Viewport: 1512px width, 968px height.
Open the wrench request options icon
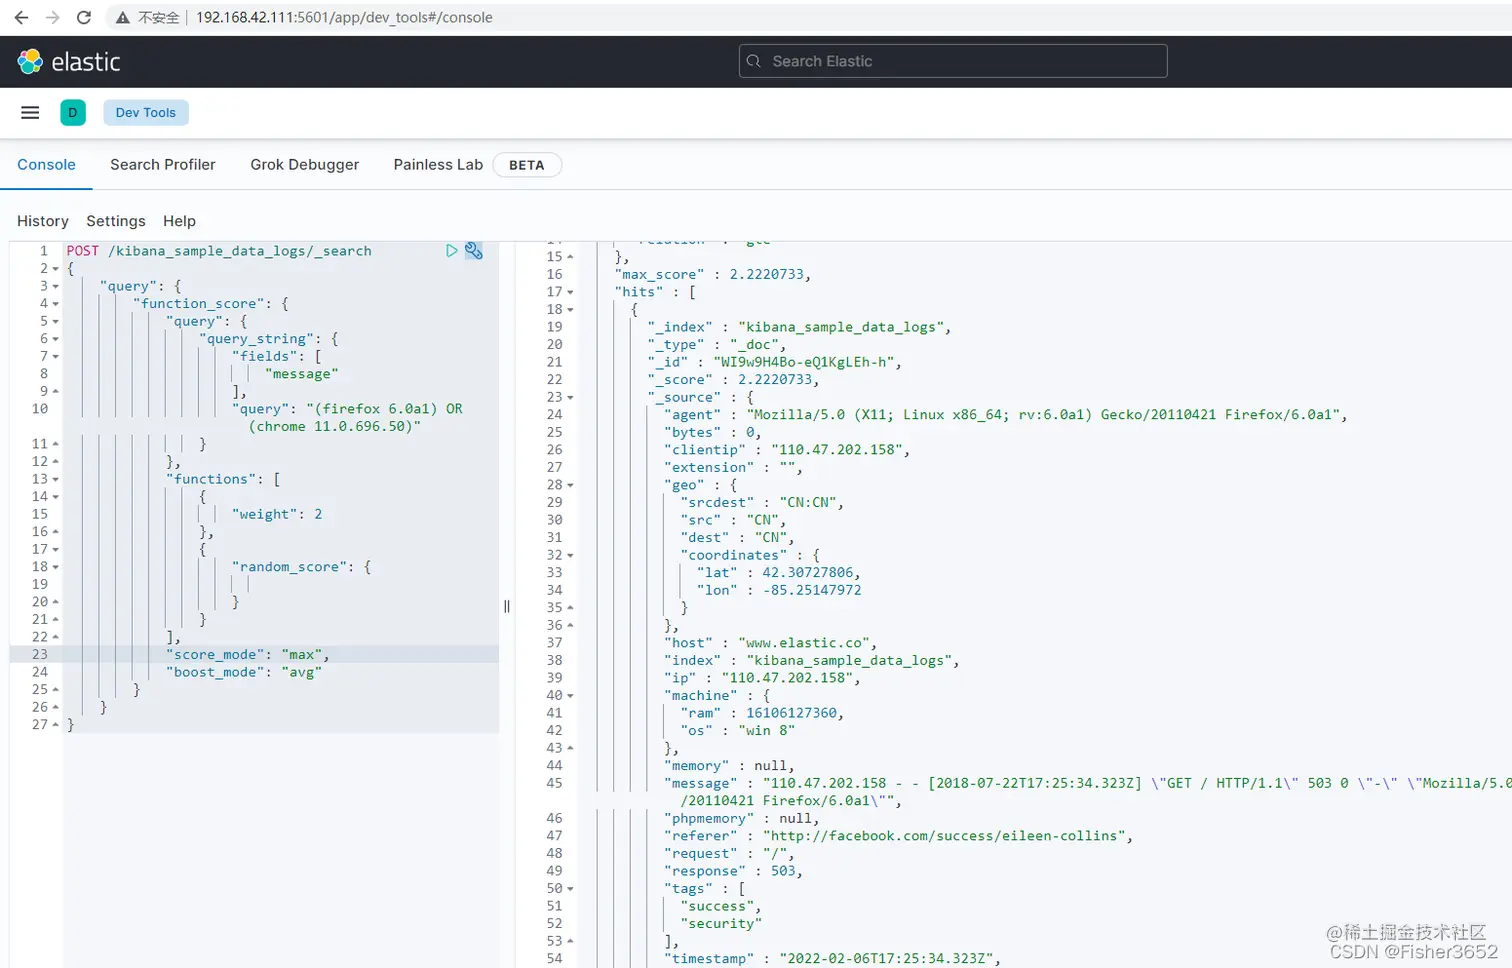coord(474,251)
